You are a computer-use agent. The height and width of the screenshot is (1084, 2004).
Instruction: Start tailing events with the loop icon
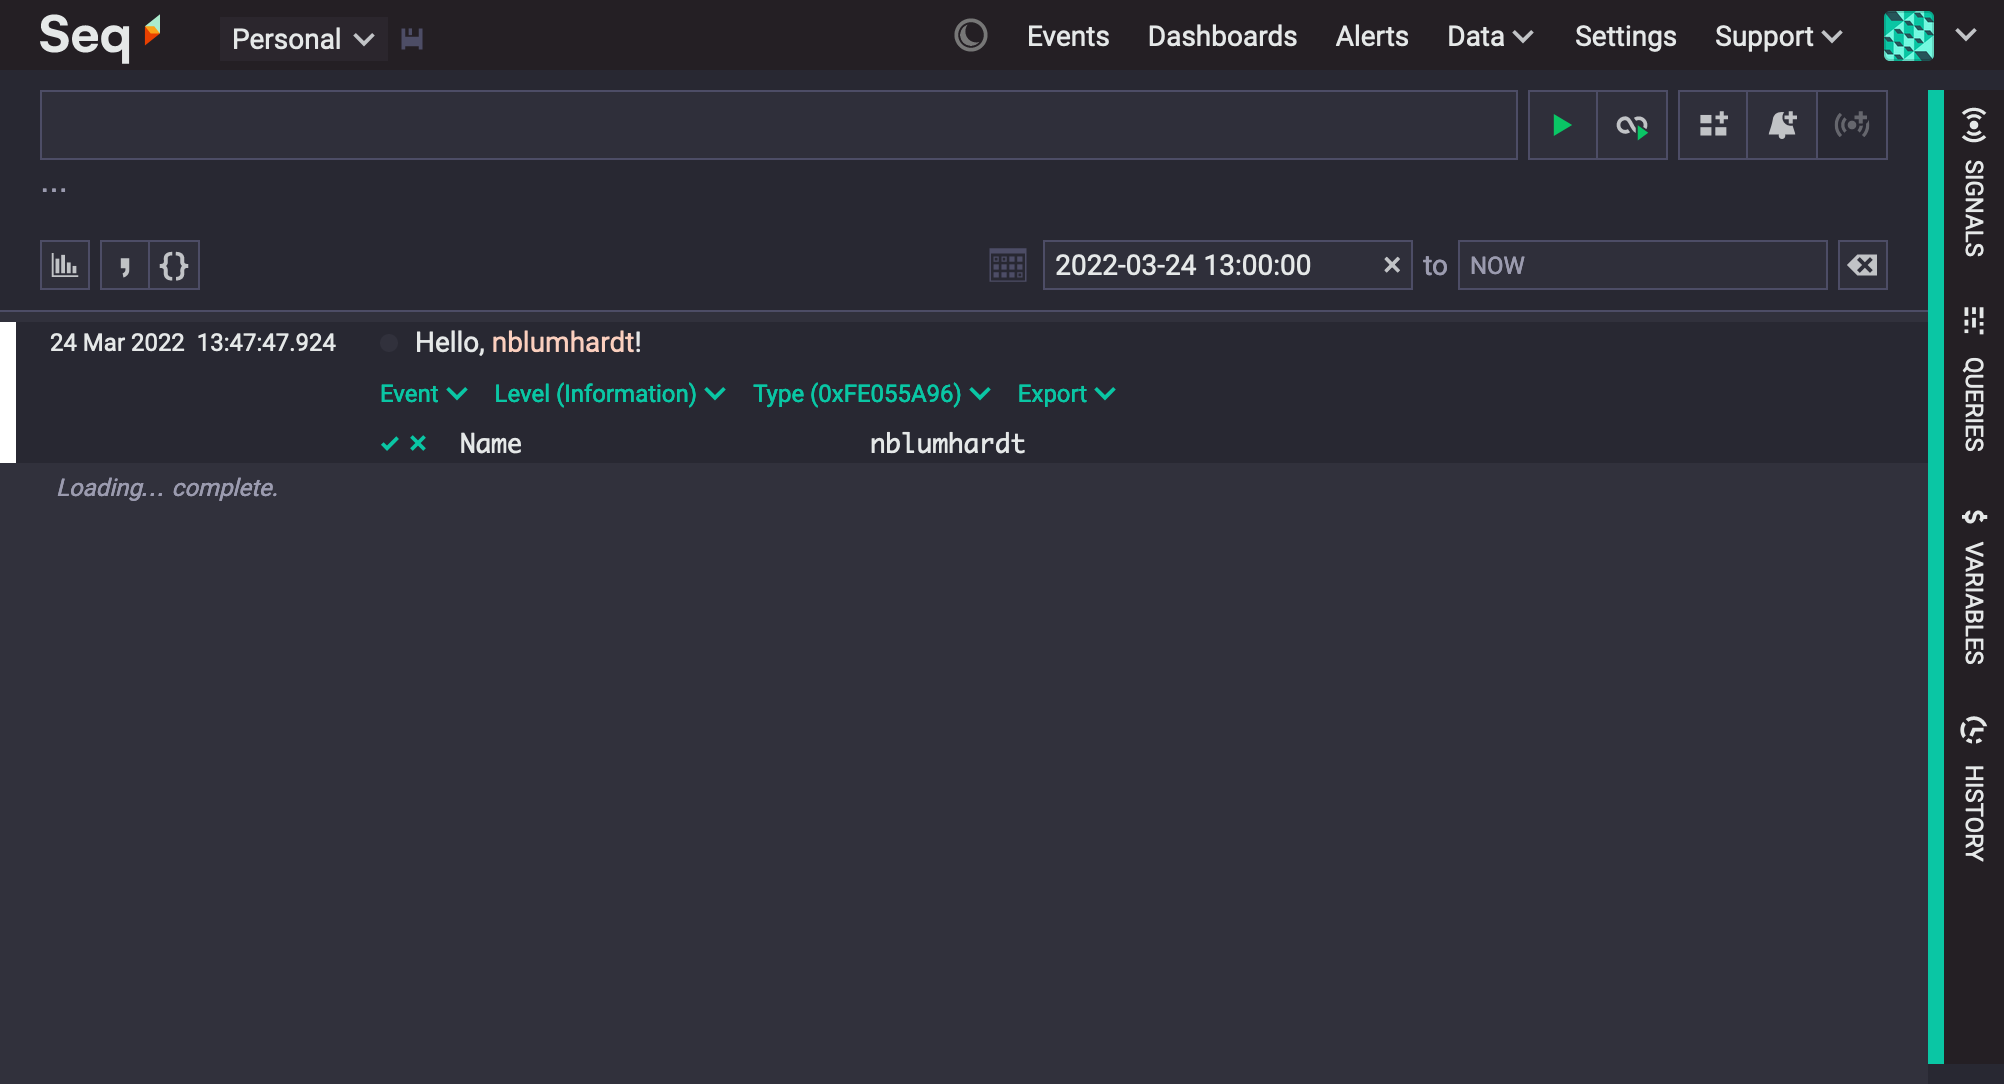point(1632,125)
